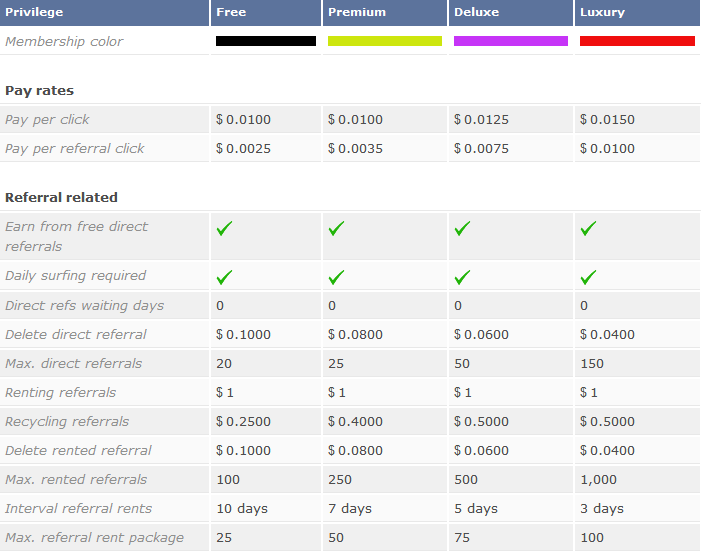Click the Premium checkmark for Daily surfing required
Image resolution: width=701 pixels, height=556 pixels.
click(x=336, y=277)
